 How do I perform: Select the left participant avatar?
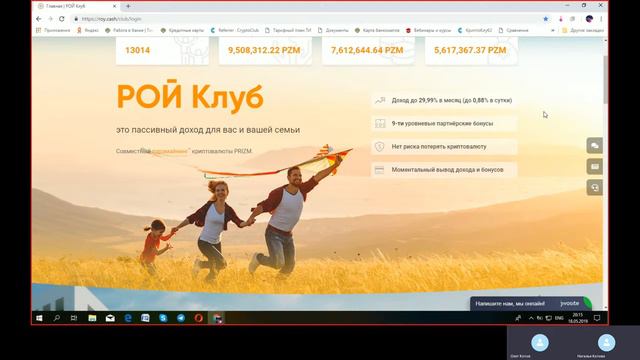[540, 342]
